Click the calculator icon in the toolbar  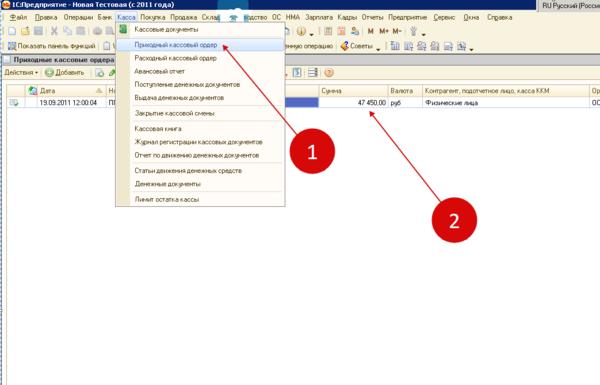(x=328, y=31)
